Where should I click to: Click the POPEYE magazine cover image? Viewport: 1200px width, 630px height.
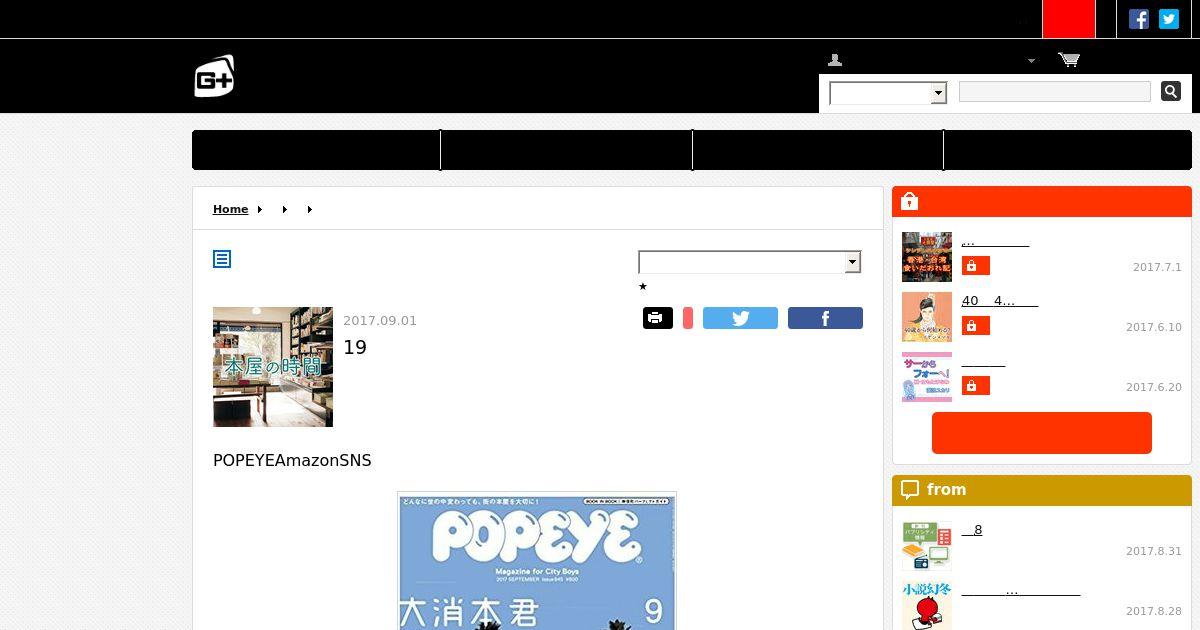[x=537, y=560]
